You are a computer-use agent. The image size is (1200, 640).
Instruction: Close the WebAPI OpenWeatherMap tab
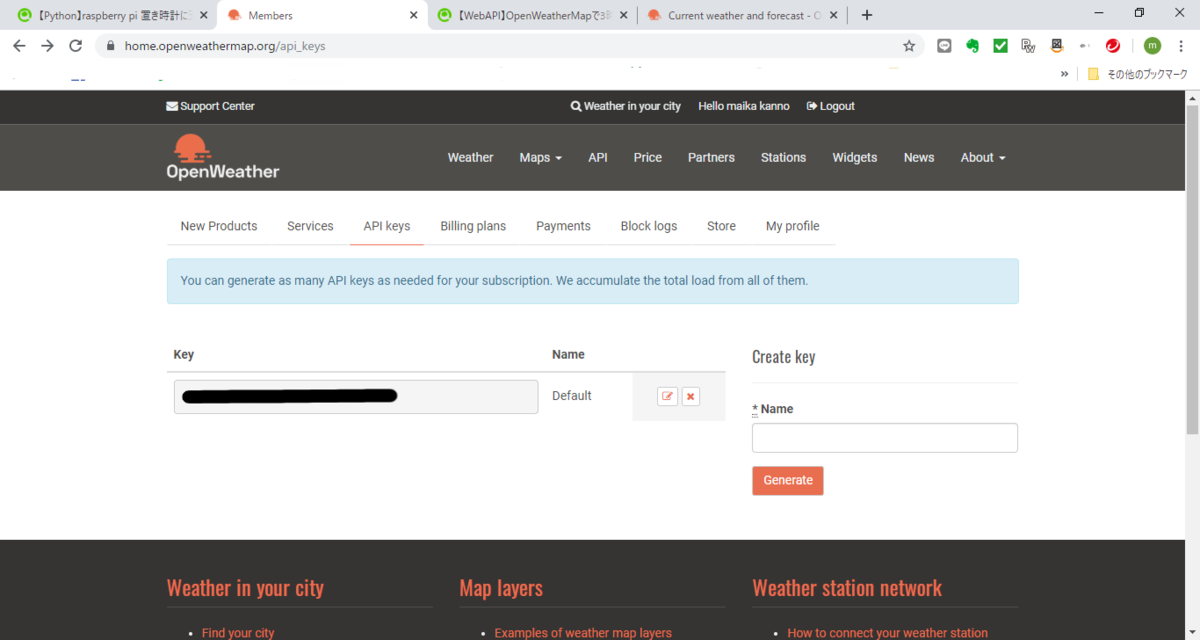tap(624, 15)
